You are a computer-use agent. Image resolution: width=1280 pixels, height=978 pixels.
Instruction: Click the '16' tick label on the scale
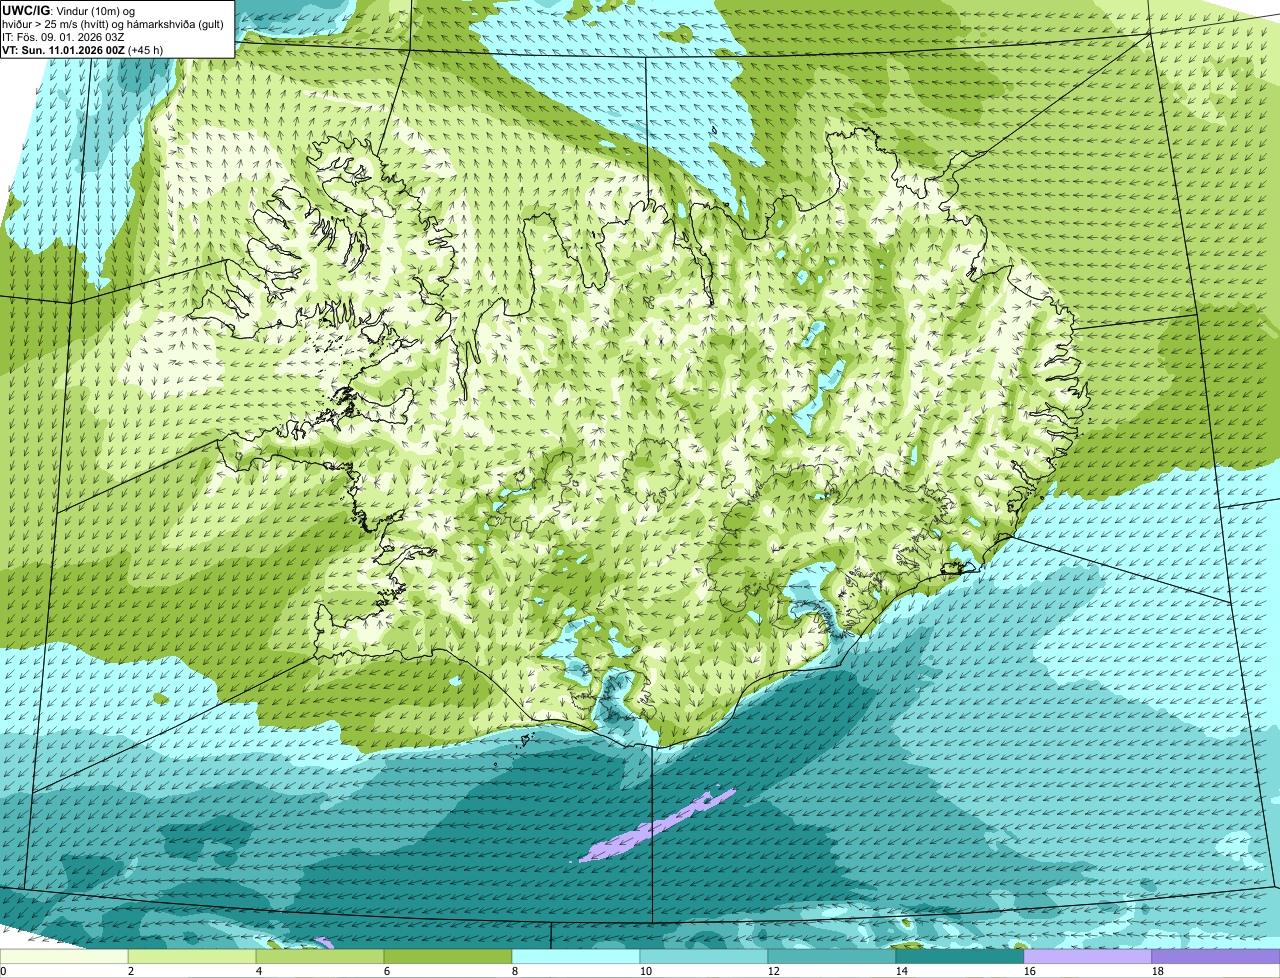point(1030,971)
